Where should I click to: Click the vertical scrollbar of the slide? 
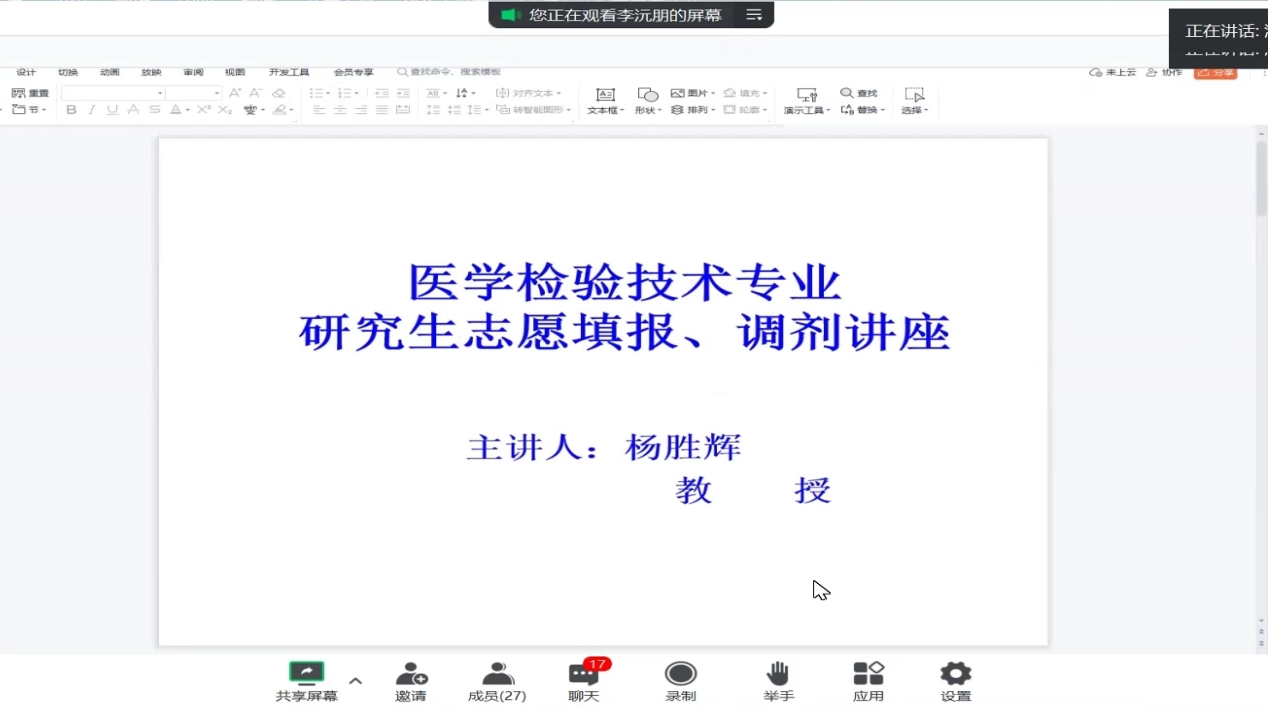pyautogui.click(x=1261, y=180)
